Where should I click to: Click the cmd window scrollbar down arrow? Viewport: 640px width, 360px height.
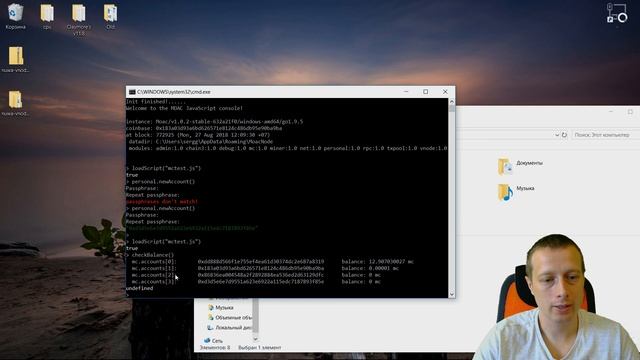click(451, 294)
